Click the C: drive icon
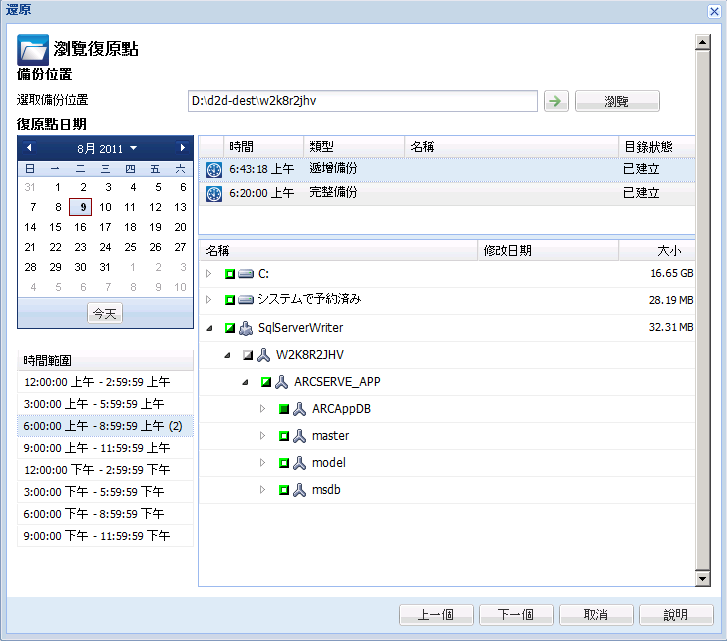This screenshot has width=727, height=641. click(246, 273)
